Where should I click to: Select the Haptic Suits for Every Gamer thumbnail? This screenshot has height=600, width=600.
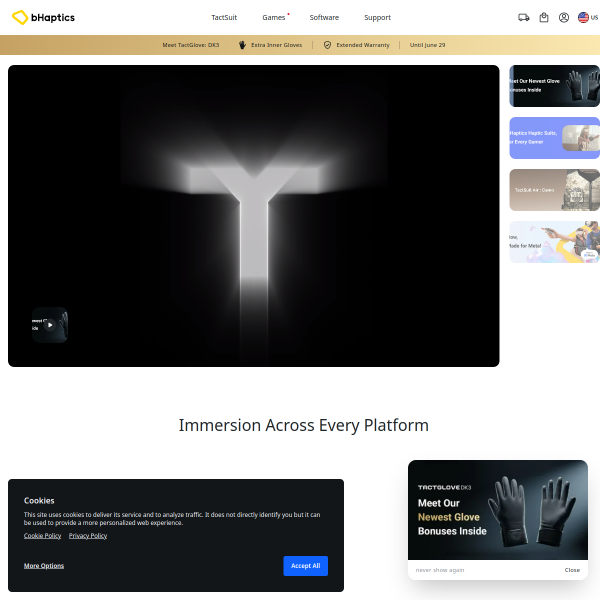click(x=554, y=138)
